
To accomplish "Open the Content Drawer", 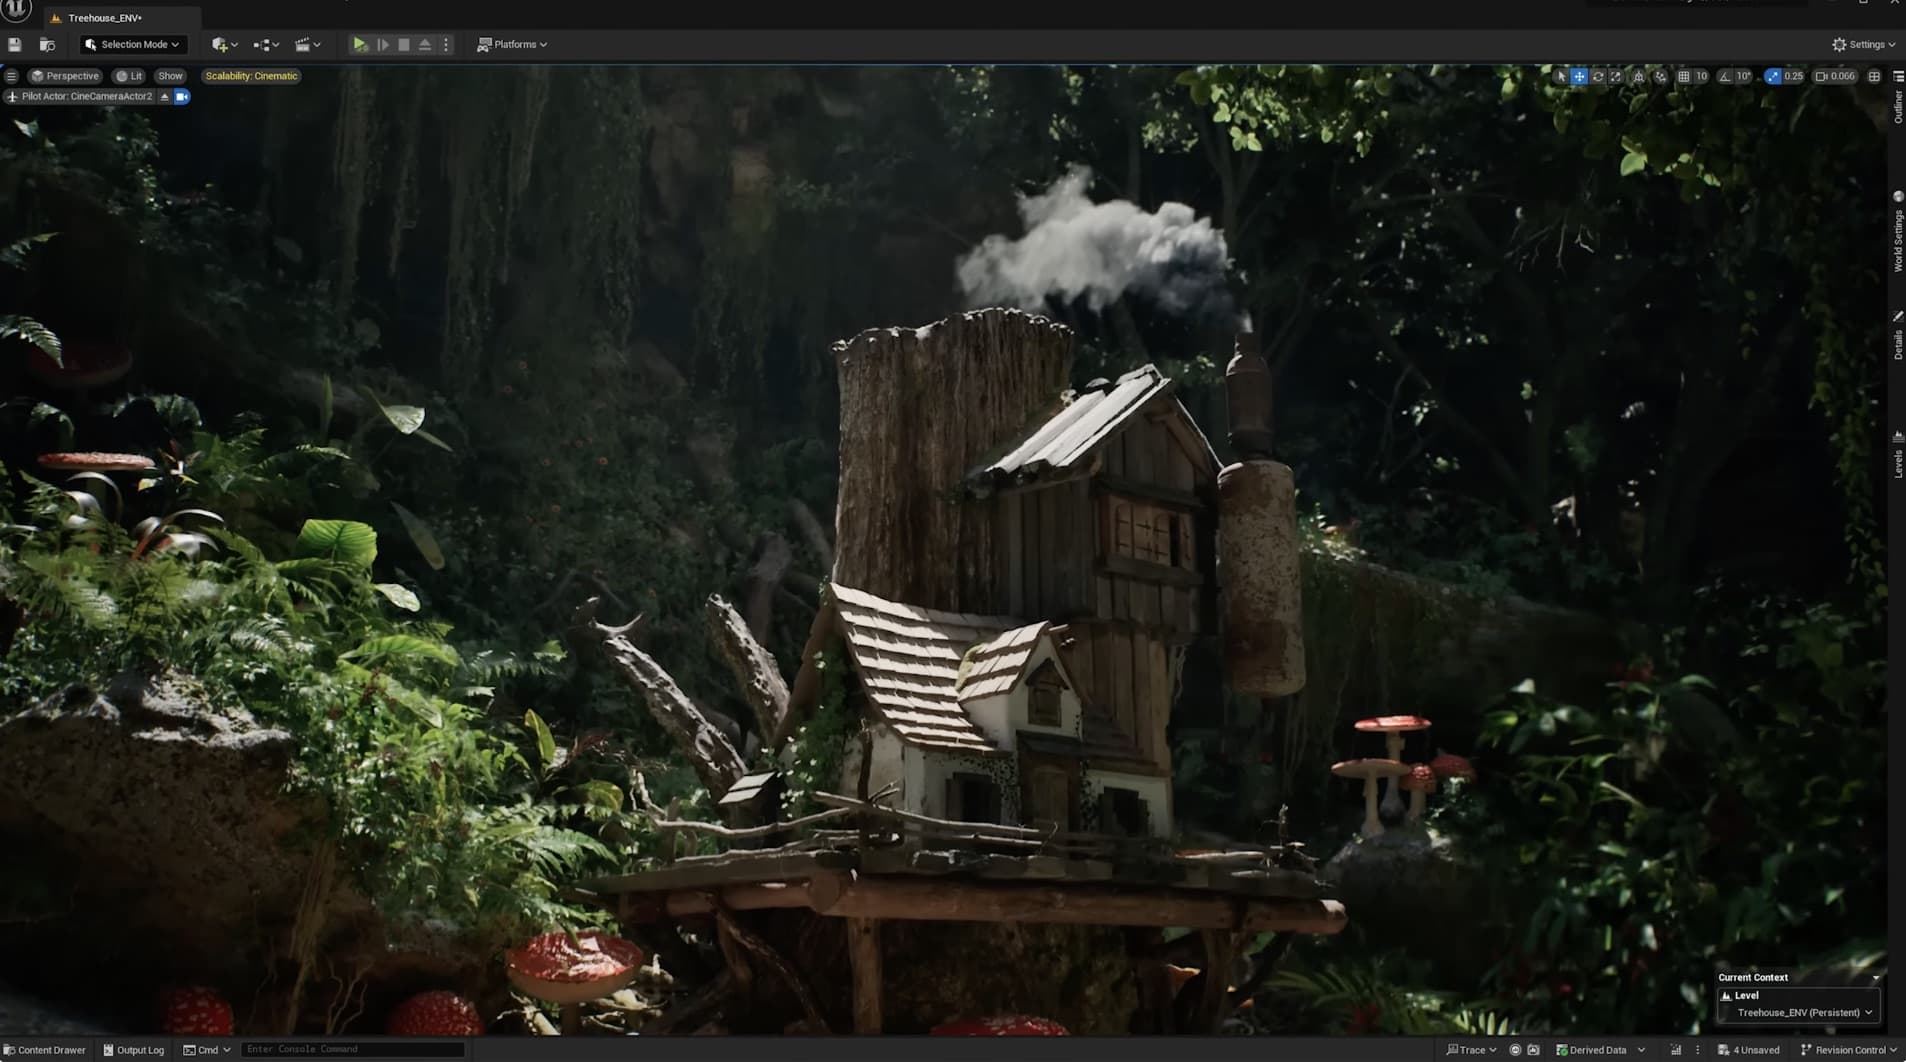I will (44, 1050).
